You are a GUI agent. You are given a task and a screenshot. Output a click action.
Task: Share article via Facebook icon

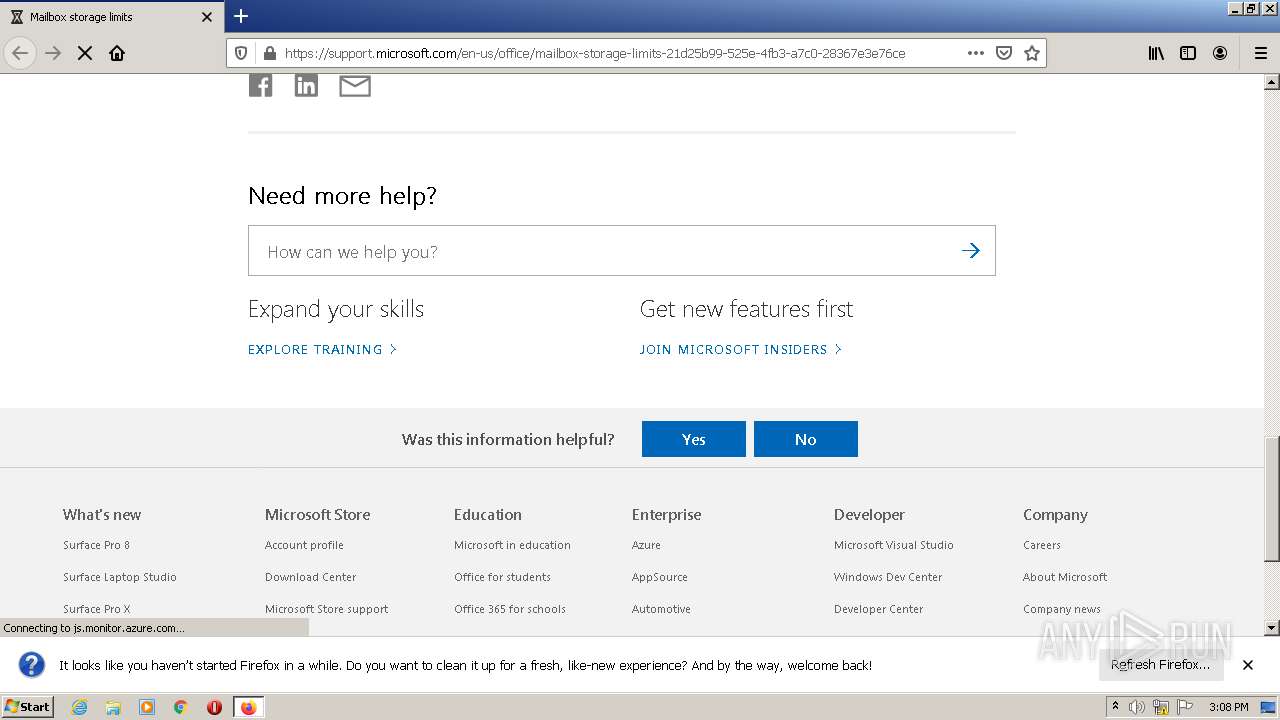260,86
